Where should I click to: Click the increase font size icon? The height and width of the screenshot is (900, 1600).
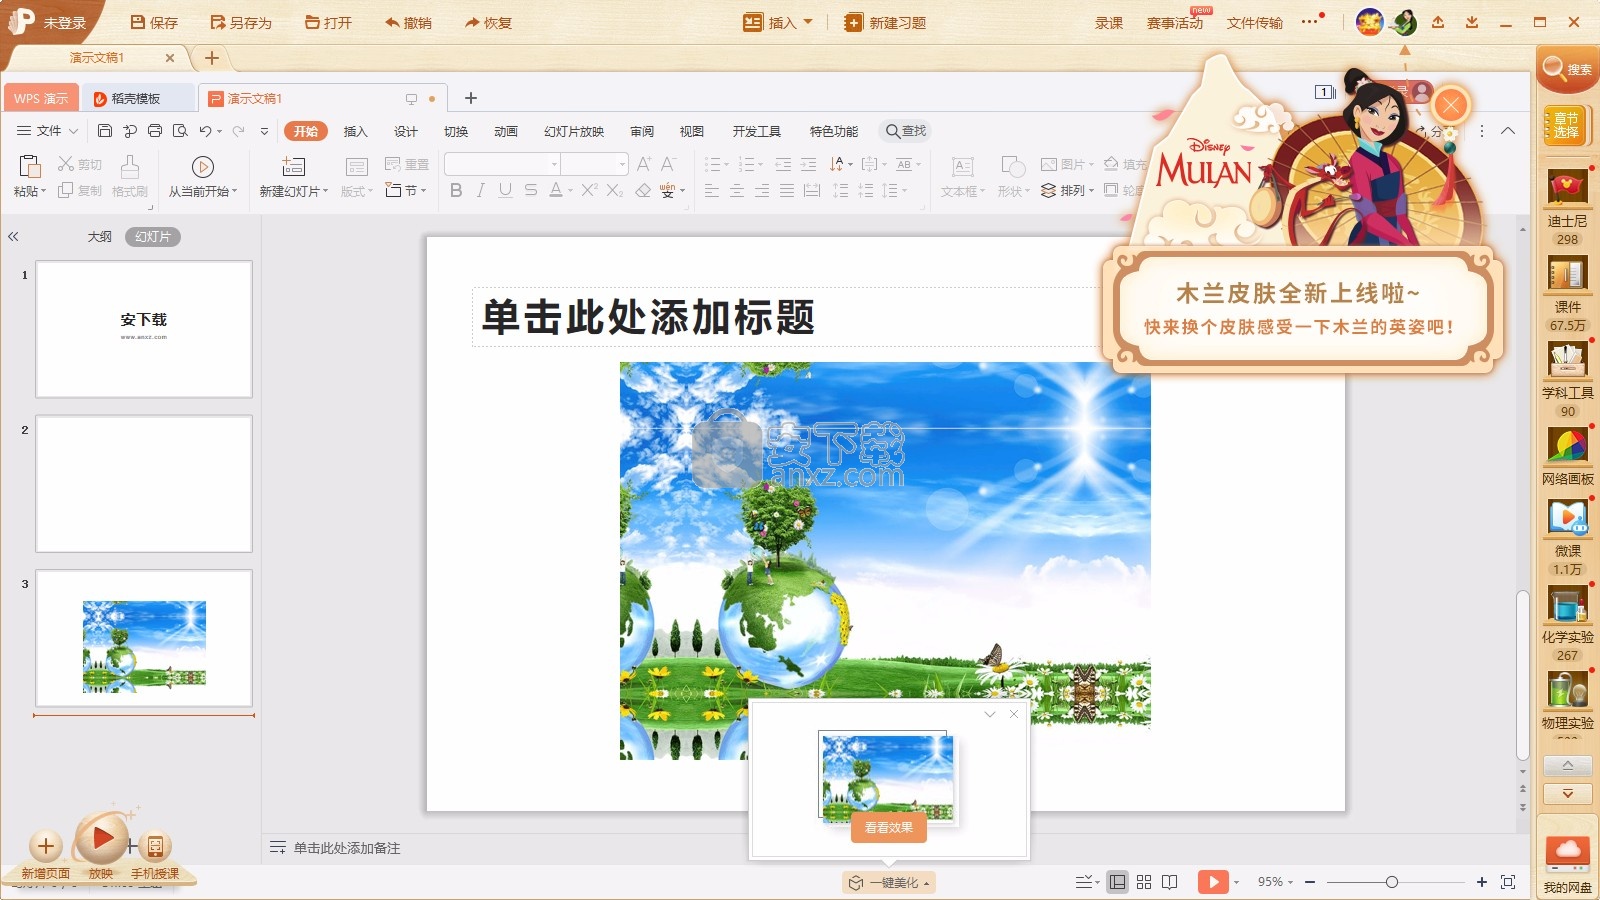point(644,164)
